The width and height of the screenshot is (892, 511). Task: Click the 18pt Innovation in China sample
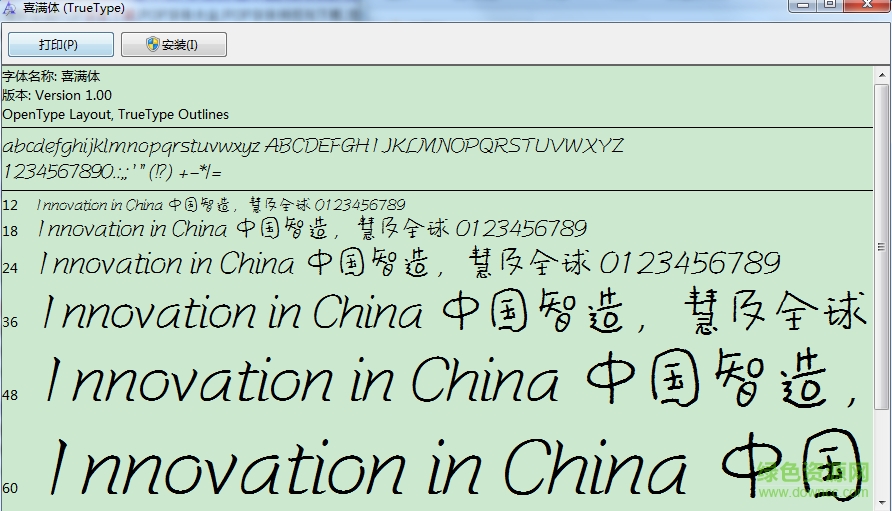point(312,229)
